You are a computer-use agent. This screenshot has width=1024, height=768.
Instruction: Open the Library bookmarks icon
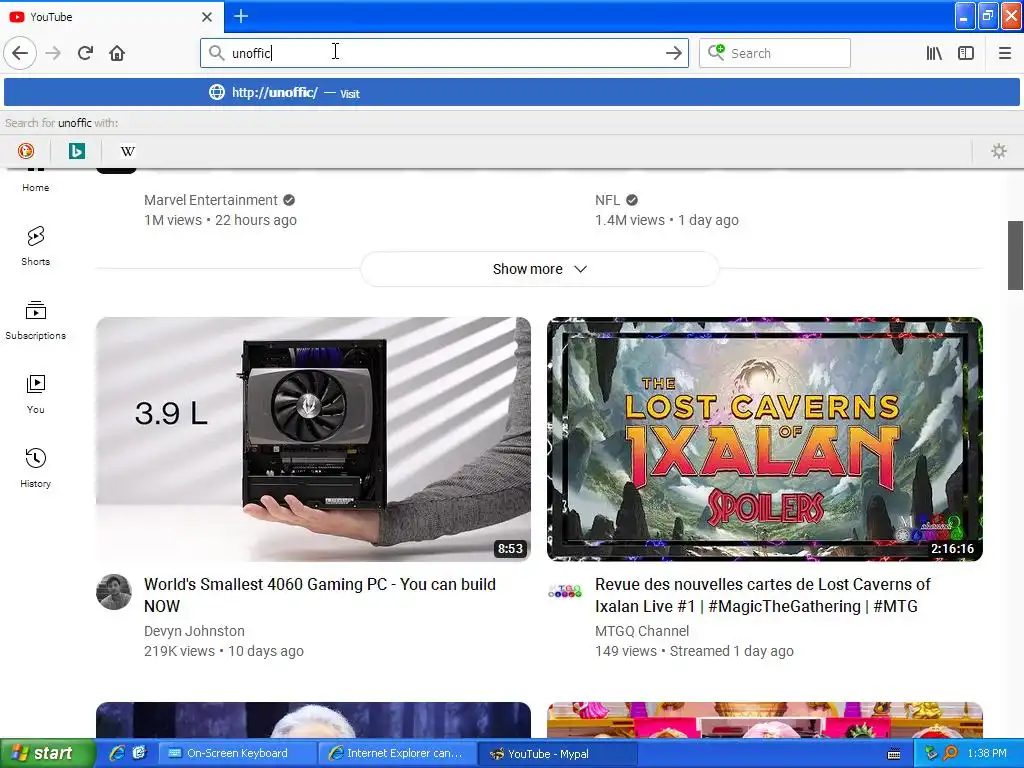click(x=934, y=53)
